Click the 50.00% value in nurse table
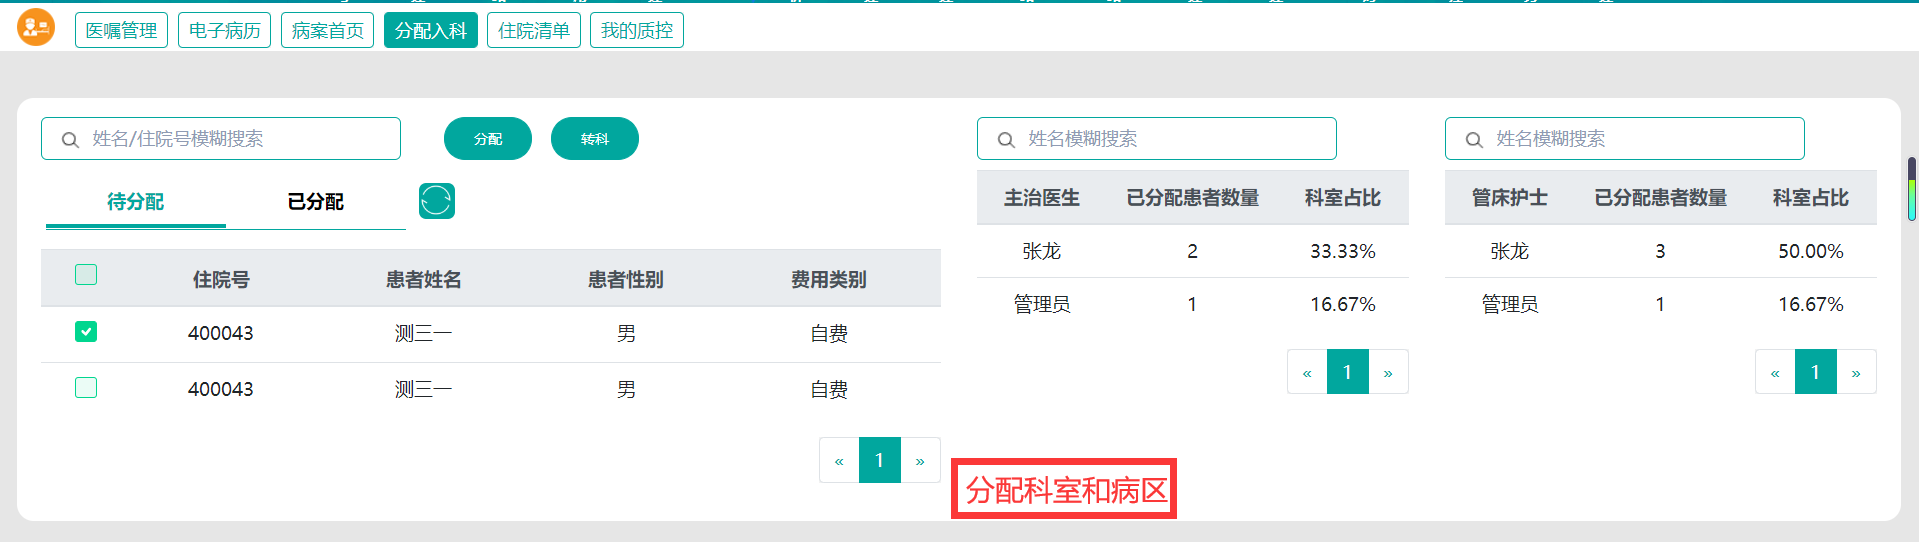 tap(1811, 251)
